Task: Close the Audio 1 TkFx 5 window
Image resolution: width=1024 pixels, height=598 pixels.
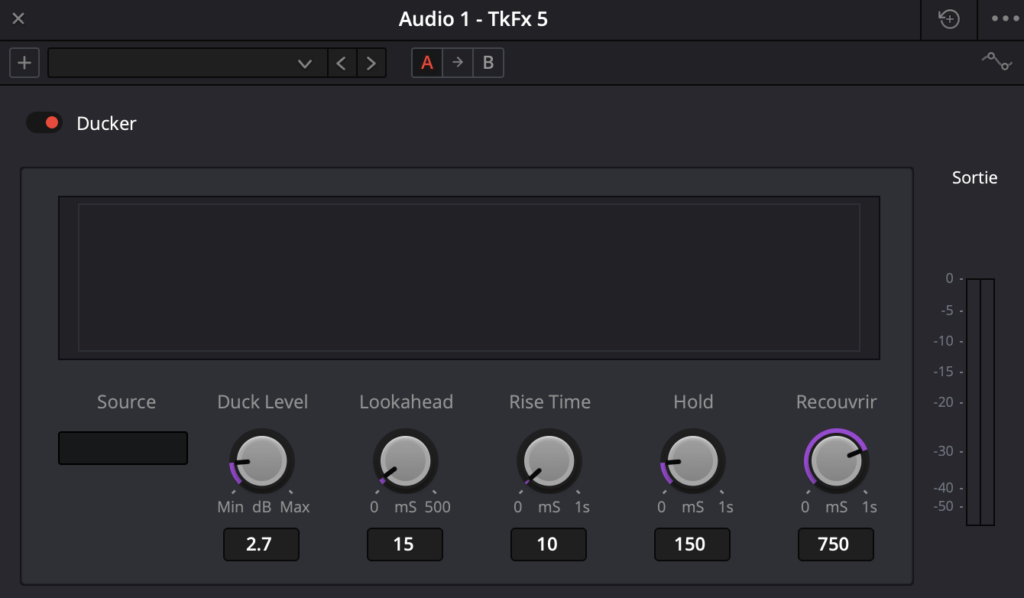Action: pos(18,19)
